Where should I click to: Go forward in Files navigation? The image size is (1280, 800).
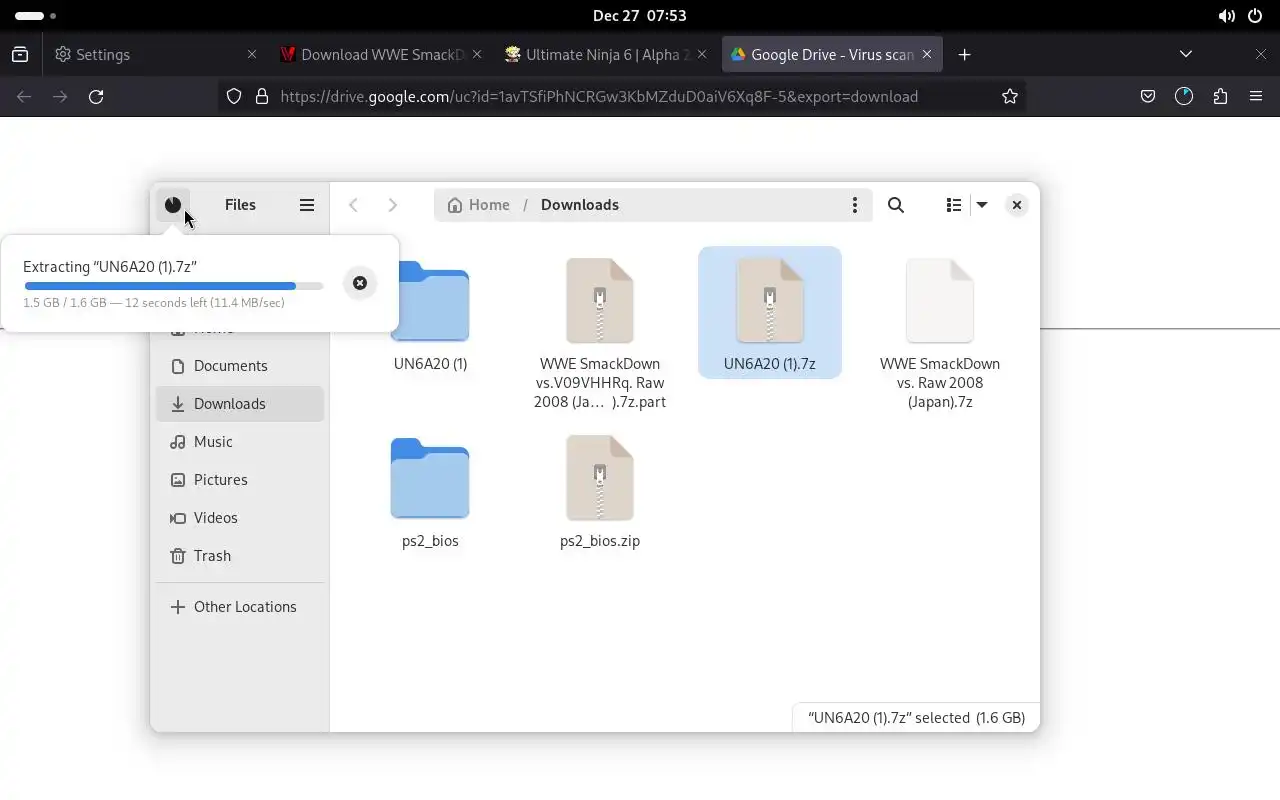coord(393,205)
